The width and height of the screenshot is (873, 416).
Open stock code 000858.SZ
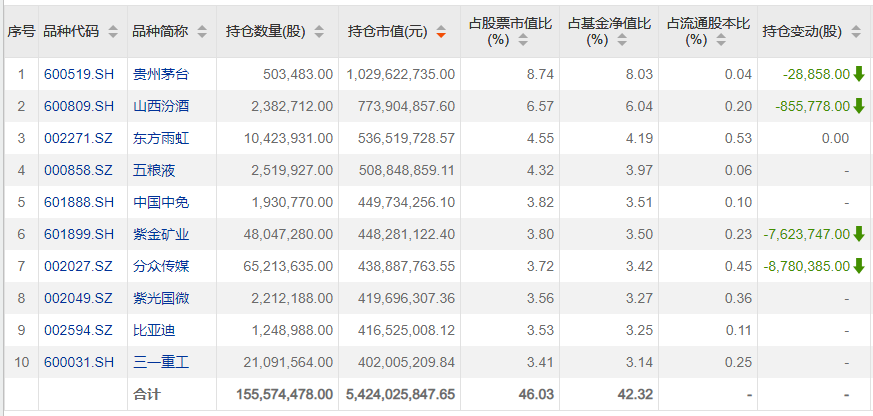pos(79,170)
